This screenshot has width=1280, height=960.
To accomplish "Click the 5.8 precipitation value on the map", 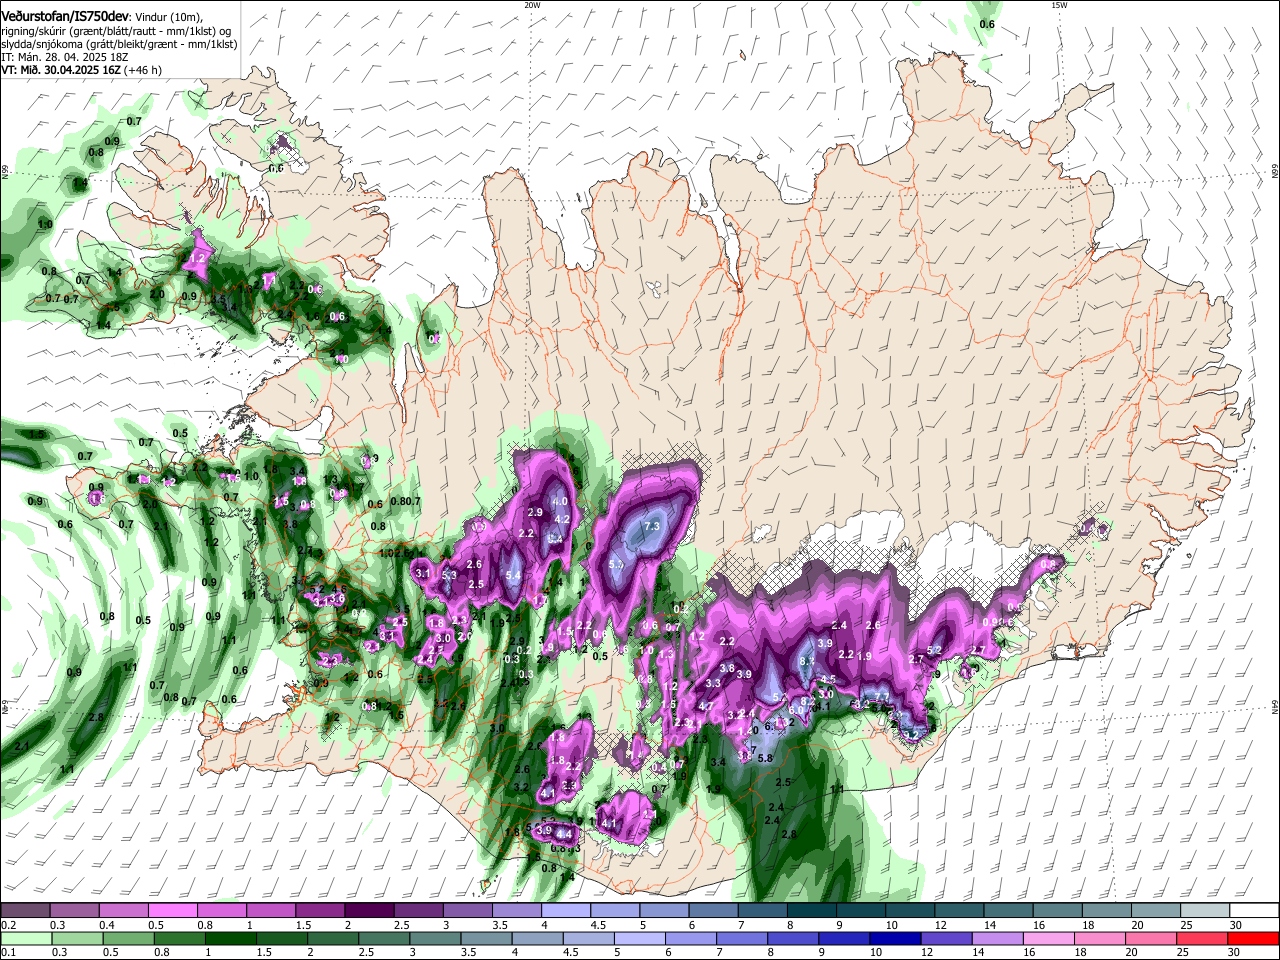I will pos(765,758).
